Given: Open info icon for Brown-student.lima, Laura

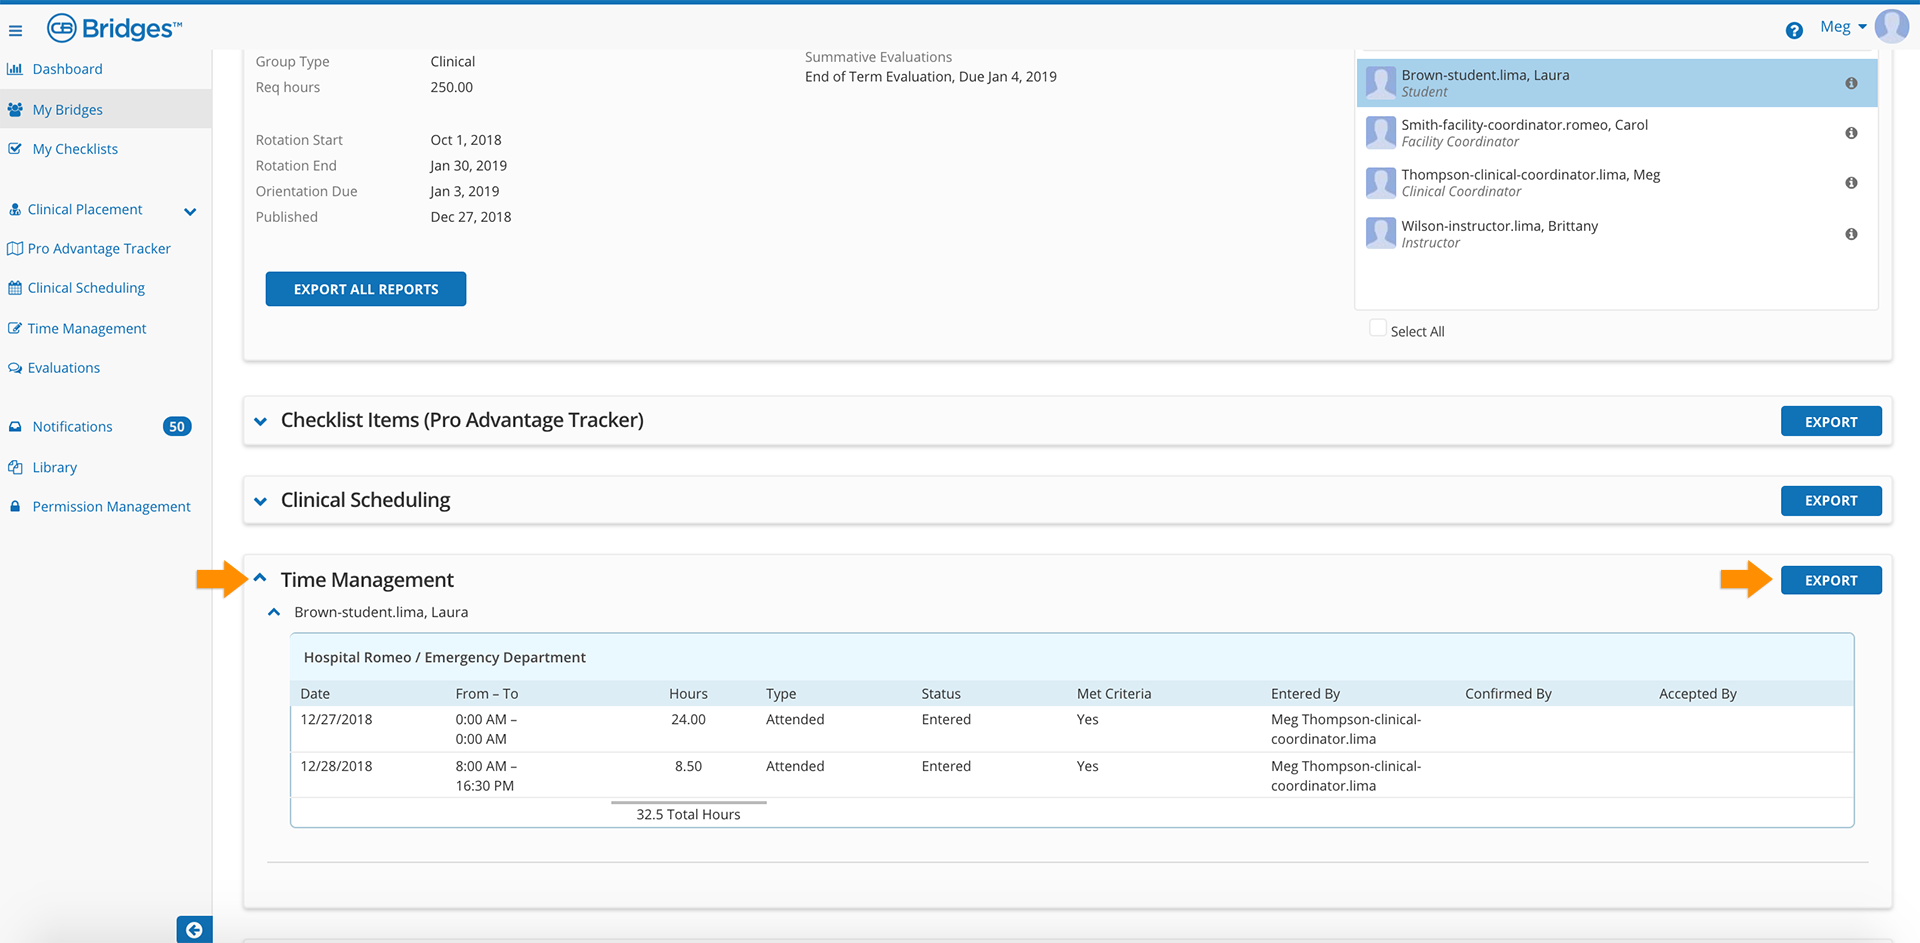Looking at the screenshot, I should point(1851,83).
